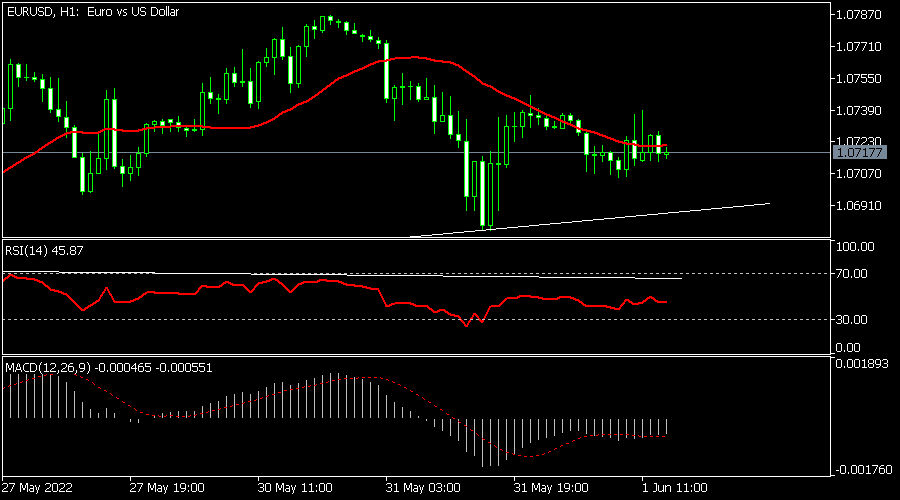Click RSI scale level 100.00
The width and height of the screenshot is (900, 500).
coord(855,247)
